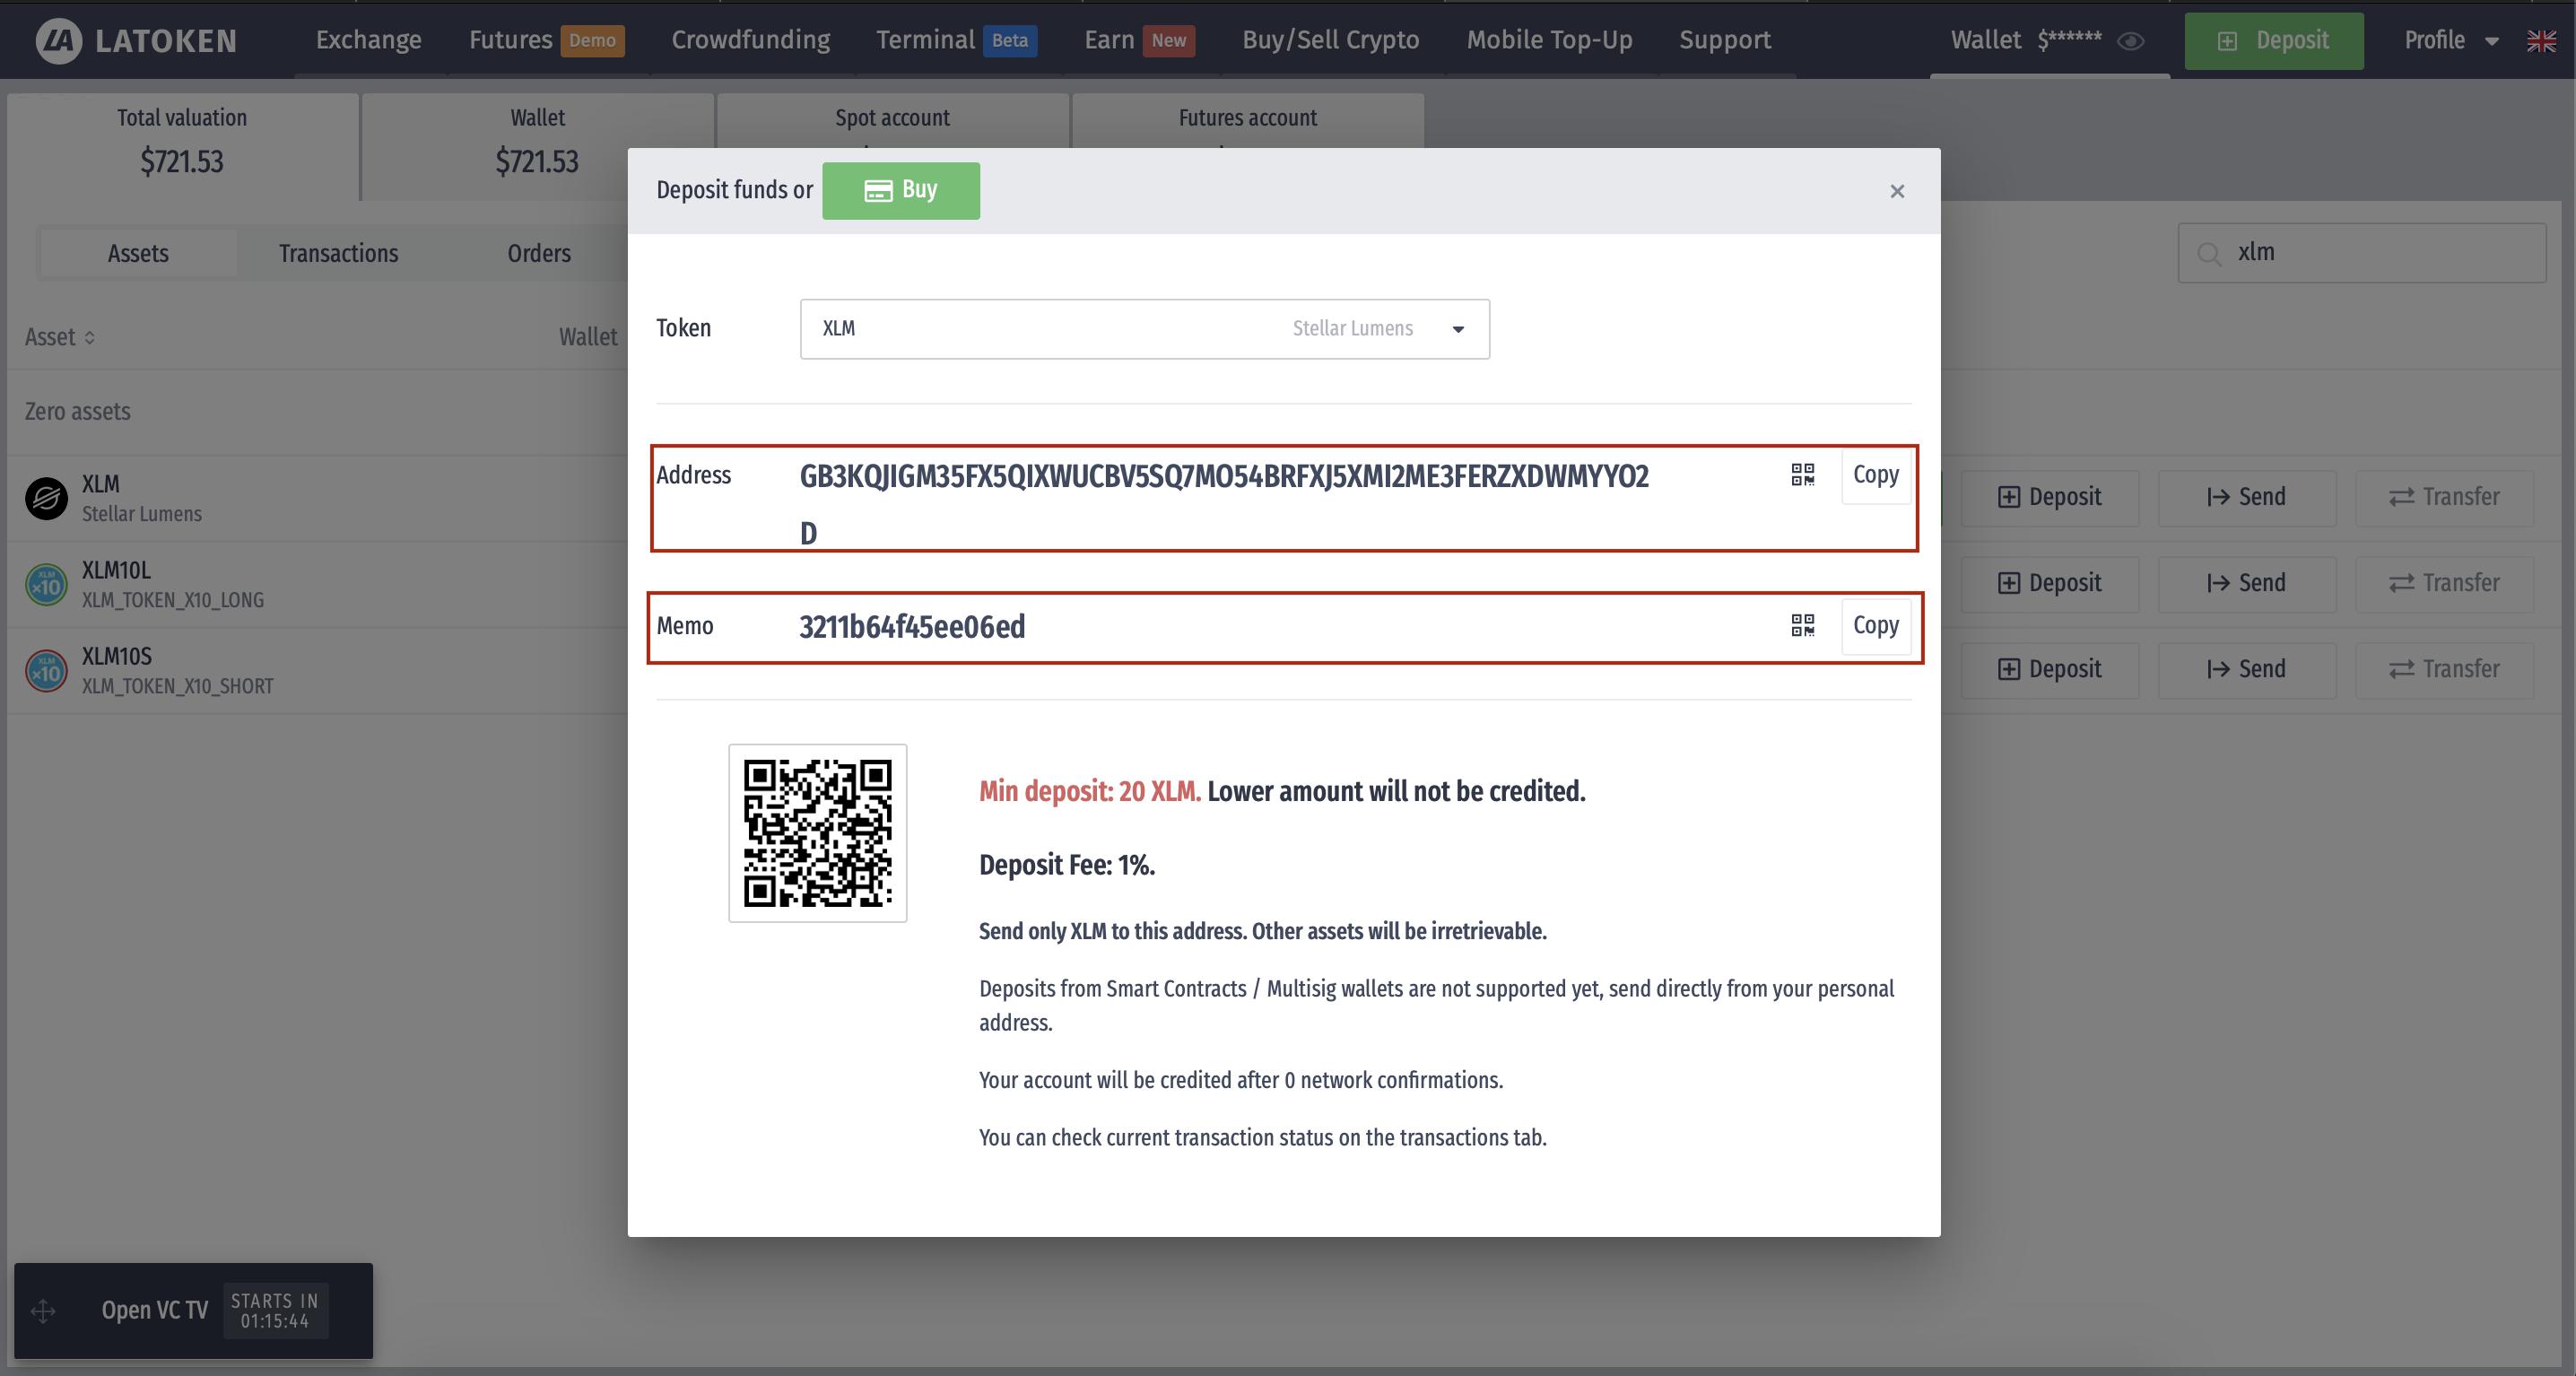
Task: Click the asset search field containing xlm
Action: [x=2362, y=253]
